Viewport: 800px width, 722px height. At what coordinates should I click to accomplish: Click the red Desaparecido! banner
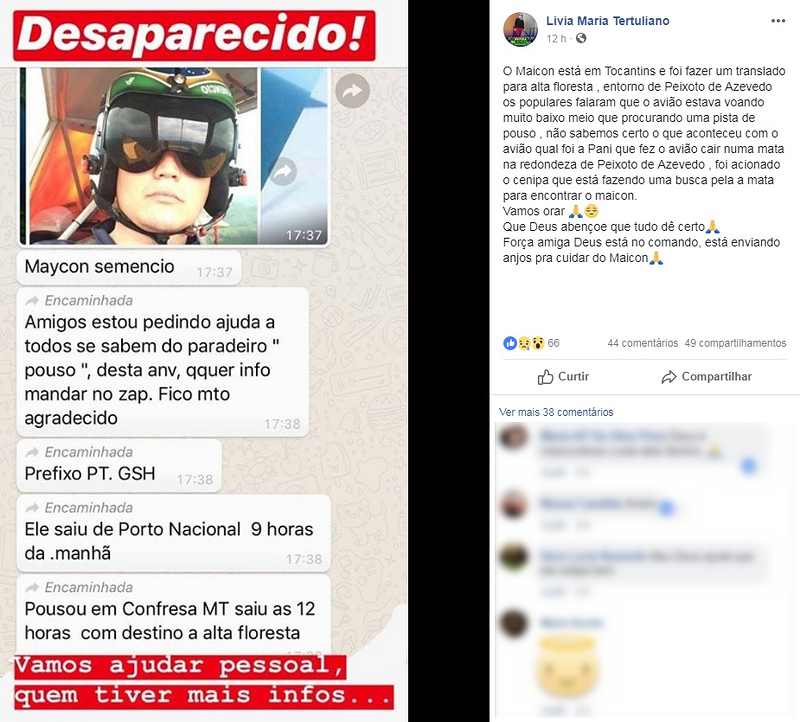click(x=194, y=35)
